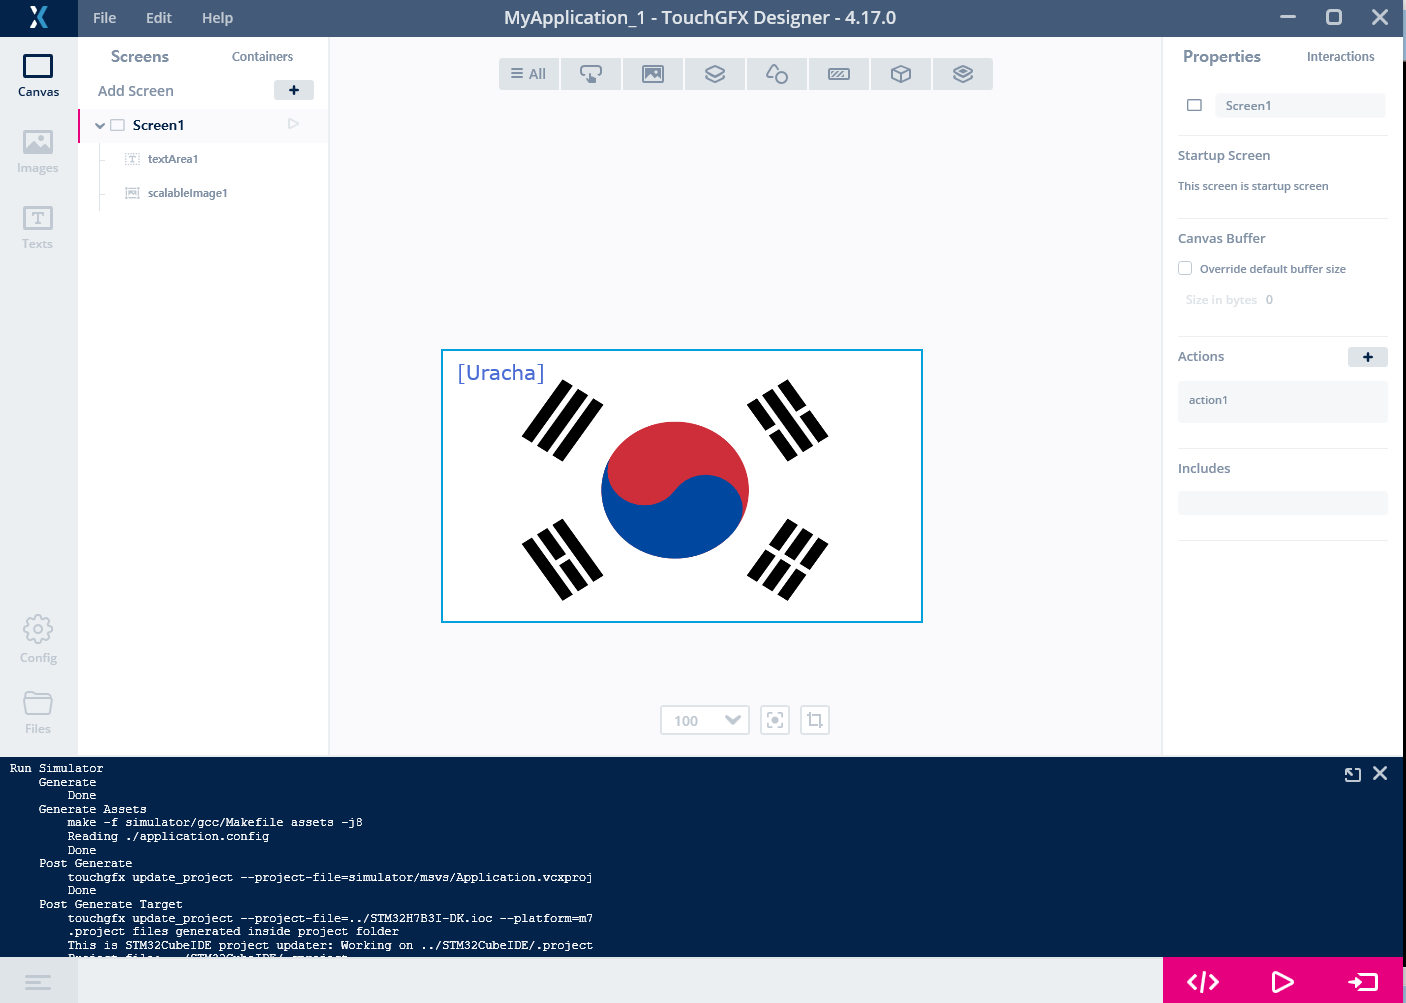Click the Add Screen plus button
1406x1003 pixels.
click(294, 90)
